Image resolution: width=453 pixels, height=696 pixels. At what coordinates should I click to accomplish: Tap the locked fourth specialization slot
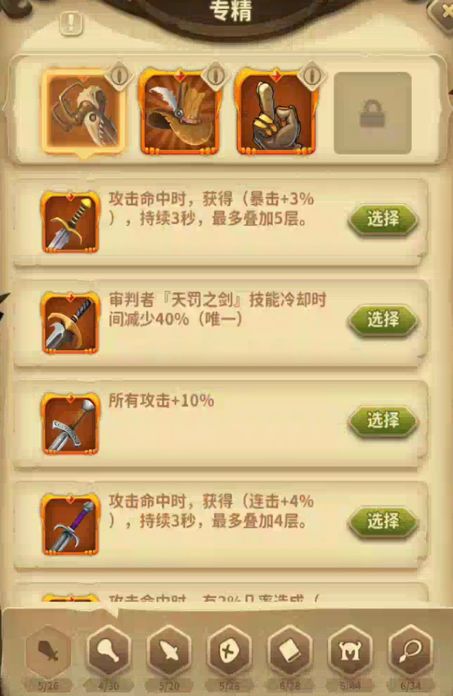point(372,114)
